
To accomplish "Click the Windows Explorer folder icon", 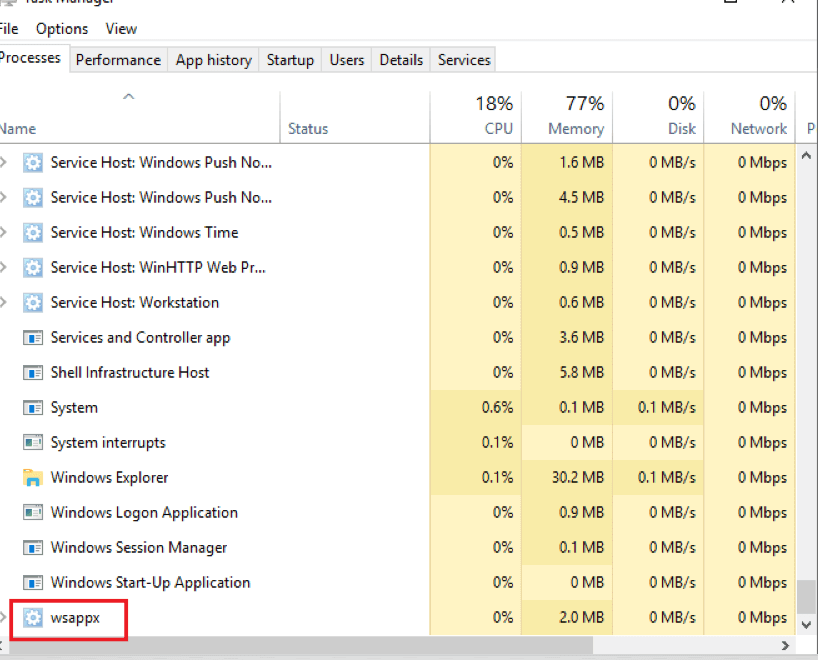I will [33, 477].
